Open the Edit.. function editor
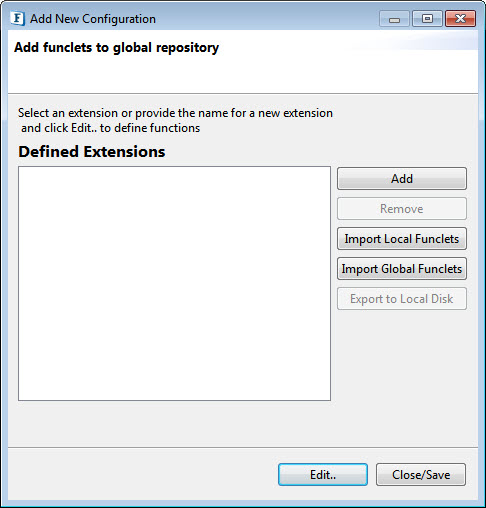Screen dimensions: 486x508 pyautogui.click(x=323, y=474)
